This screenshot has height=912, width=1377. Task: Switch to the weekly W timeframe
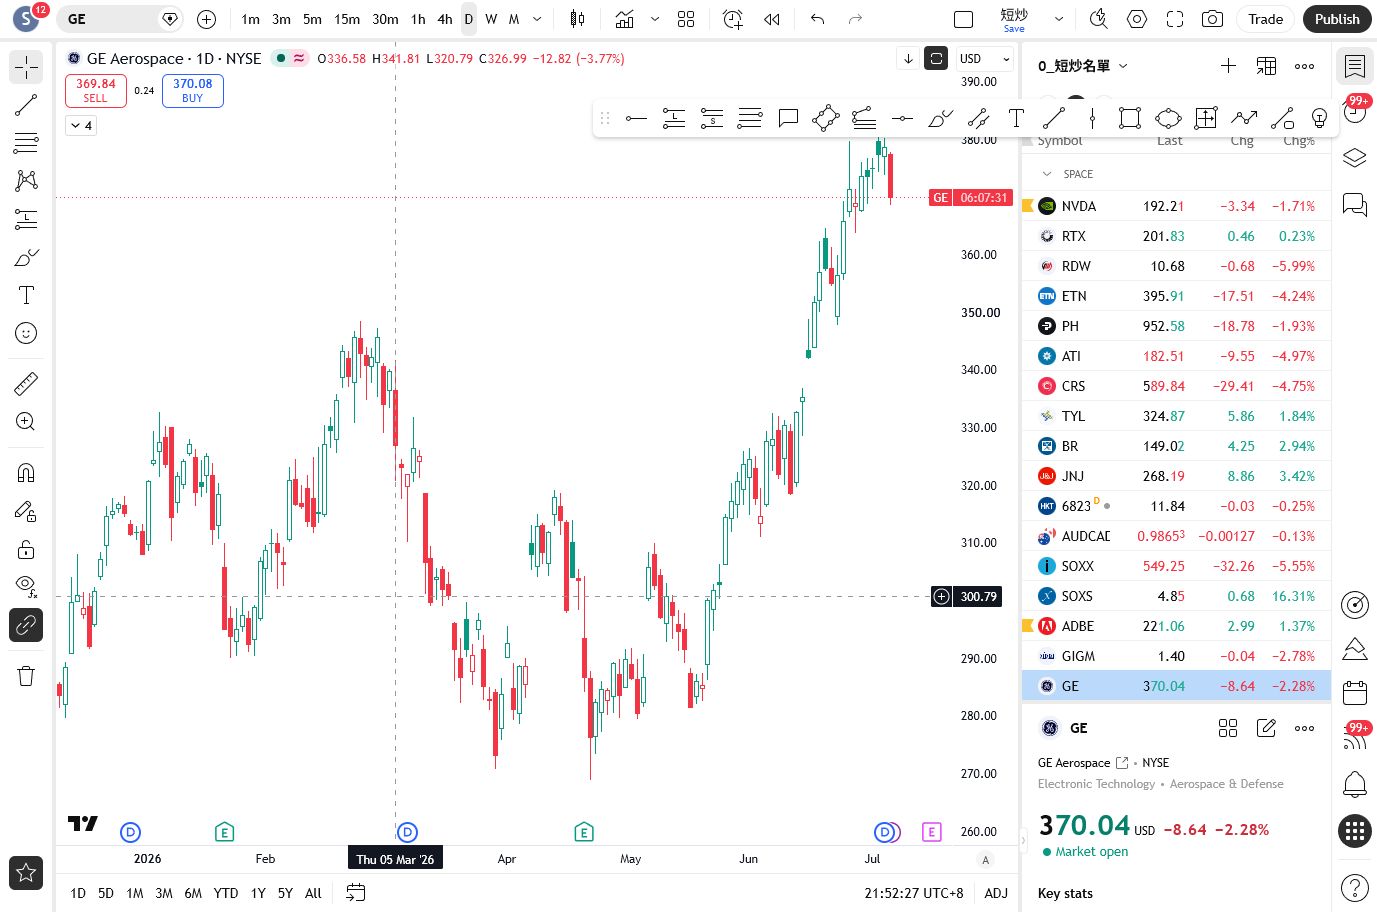(x=491, y=19)
